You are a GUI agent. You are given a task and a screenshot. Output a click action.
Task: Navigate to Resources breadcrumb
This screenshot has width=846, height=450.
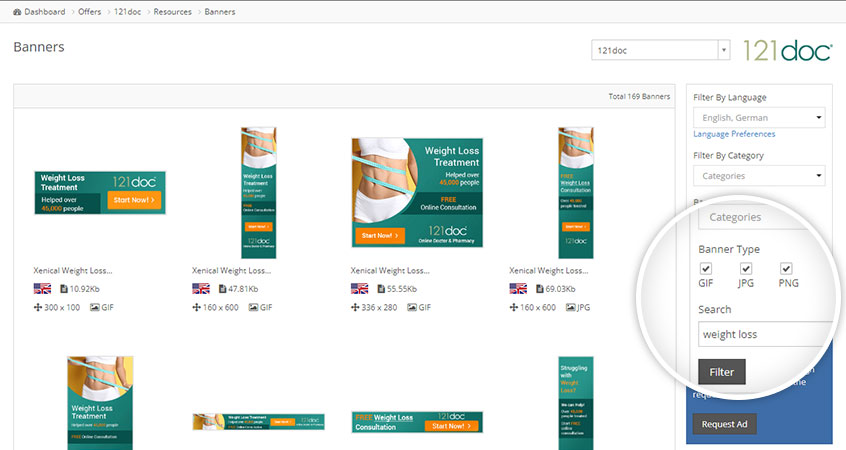[x=173, y=11]
